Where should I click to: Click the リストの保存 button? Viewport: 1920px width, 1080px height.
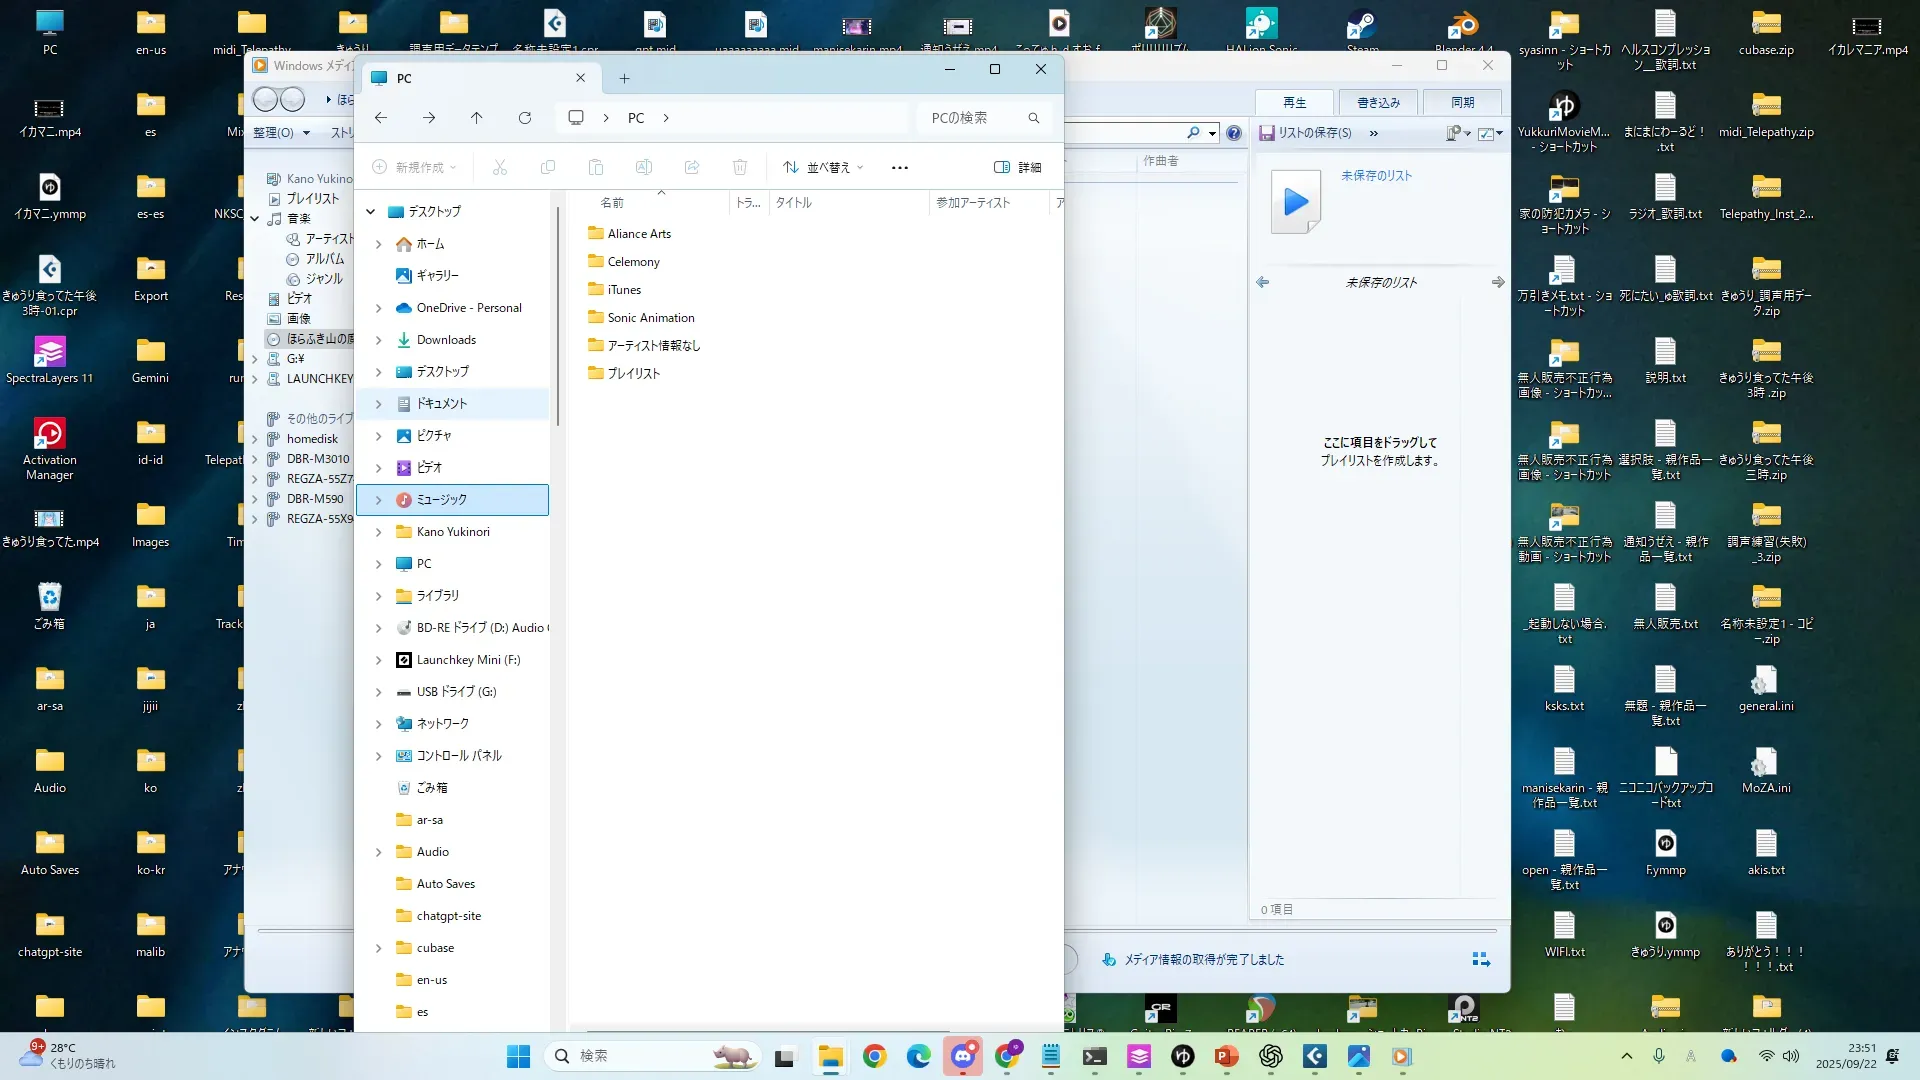pos(1306,133)
